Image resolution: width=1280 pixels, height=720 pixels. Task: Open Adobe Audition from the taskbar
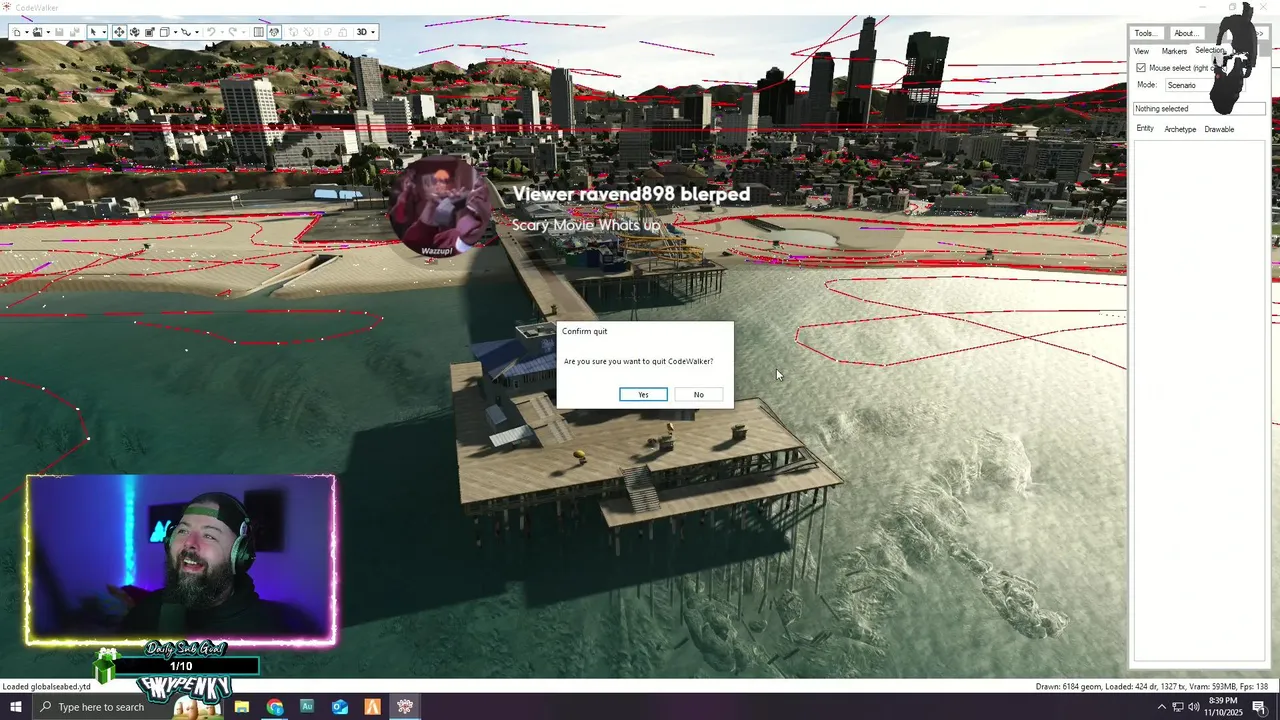307,707
